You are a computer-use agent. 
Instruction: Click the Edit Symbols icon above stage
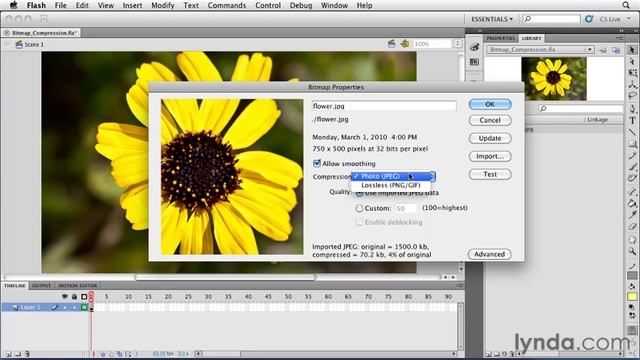404,44
